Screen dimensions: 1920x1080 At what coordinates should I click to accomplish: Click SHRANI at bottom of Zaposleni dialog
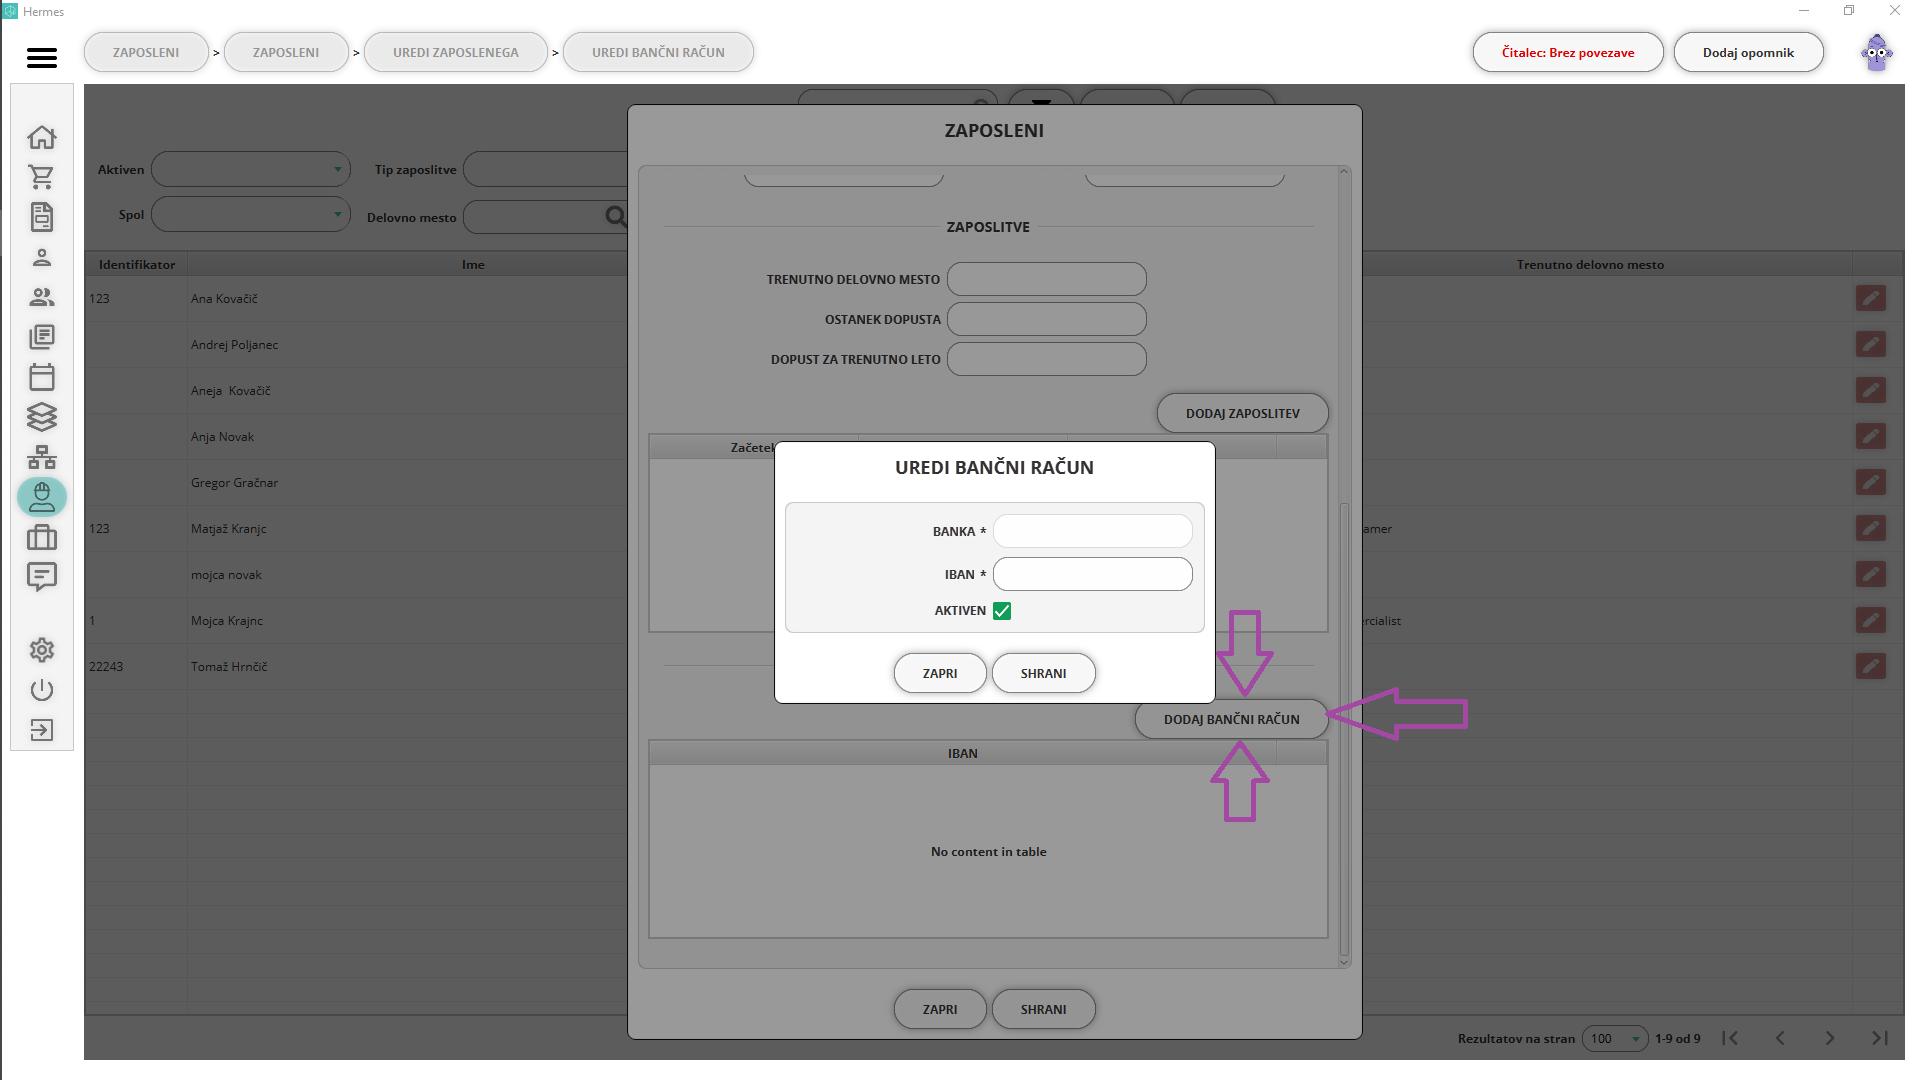pyautogui.click(x=1043, y=1009)
